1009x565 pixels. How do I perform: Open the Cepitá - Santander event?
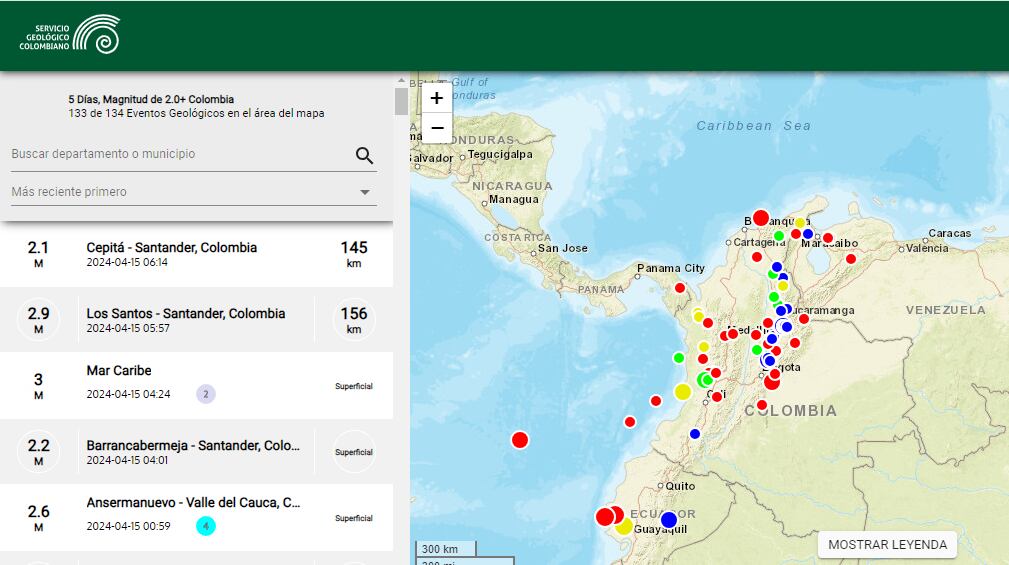tap(196, 254)
